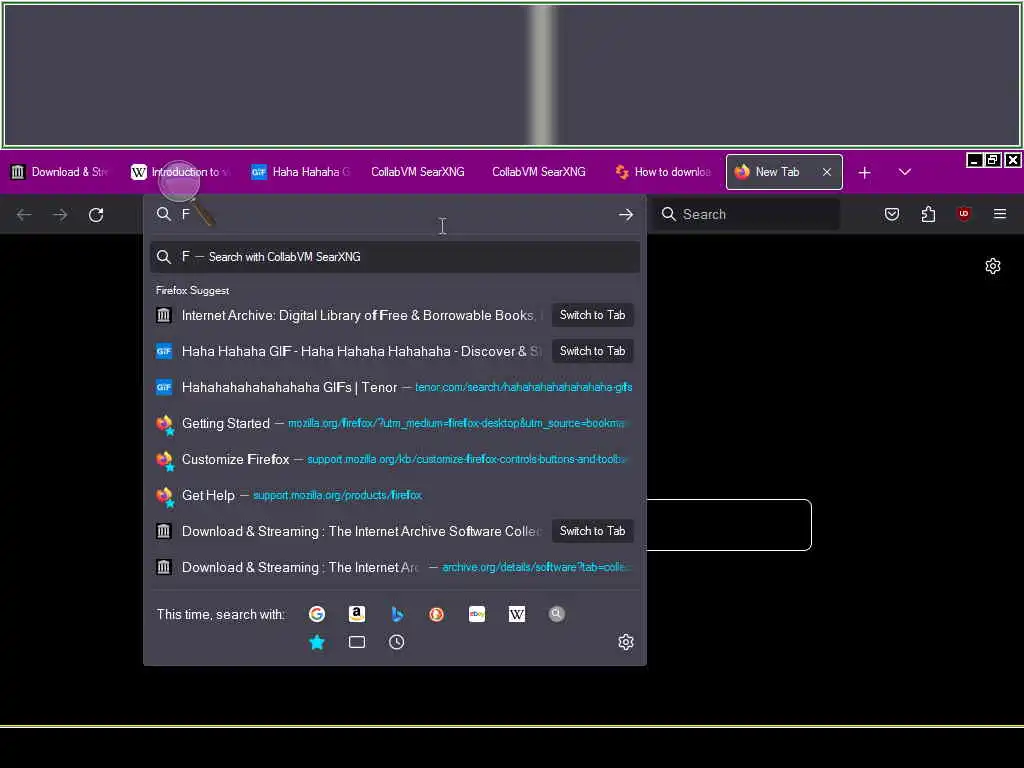Click Switch to Tab for Haha Hahaha GIF
This screenshot has width=1024, height=768.
(x=592, y=351)
